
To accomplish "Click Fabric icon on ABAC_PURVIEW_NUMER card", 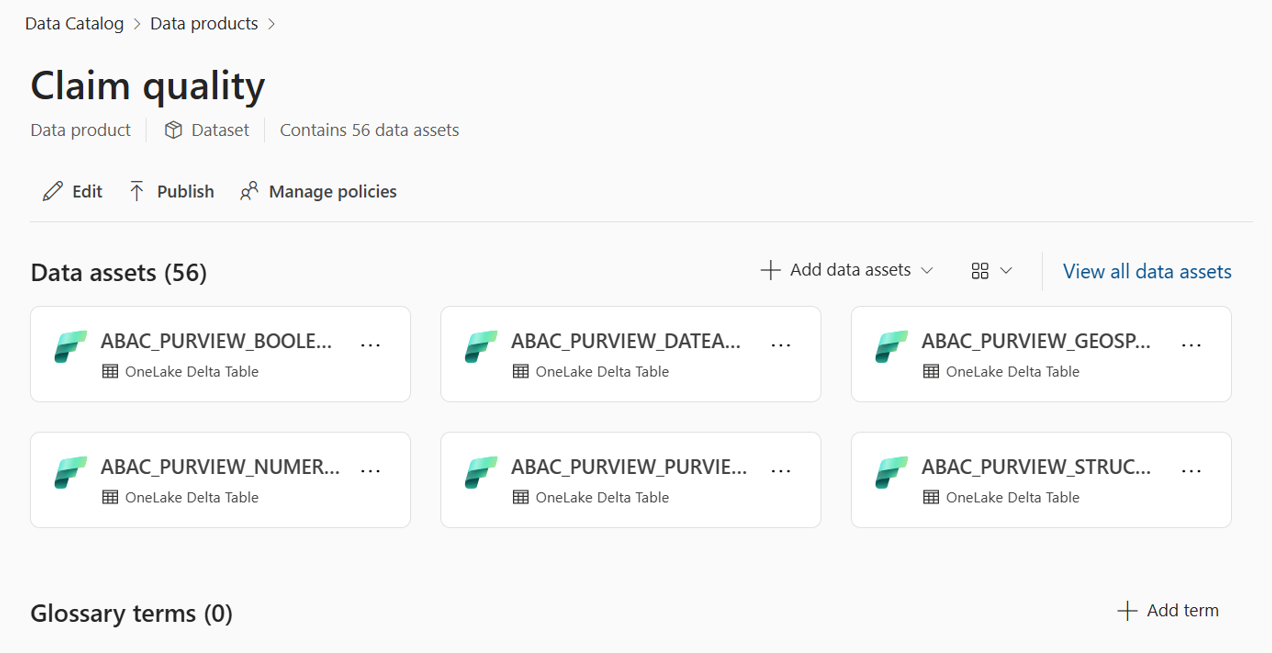I will [x=71, y=473].
